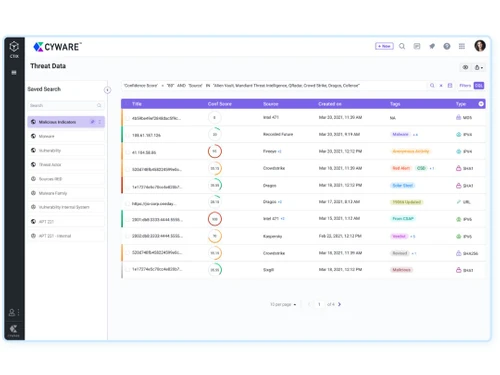Switch to Filters mode
This screenshot has height=375, width=500.
coord(465,86)
